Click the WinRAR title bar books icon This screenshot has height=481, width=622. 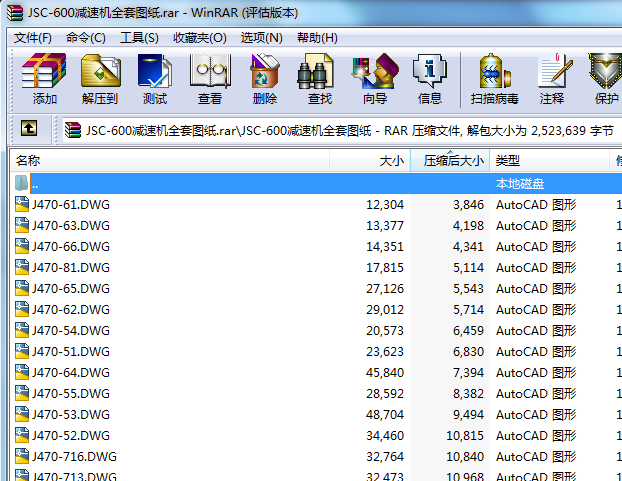coord(15,13)
